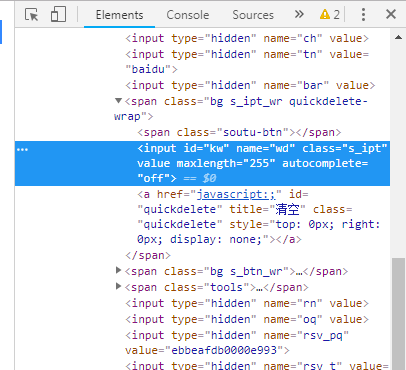Select the hidden input named ch

coord(247,38)
